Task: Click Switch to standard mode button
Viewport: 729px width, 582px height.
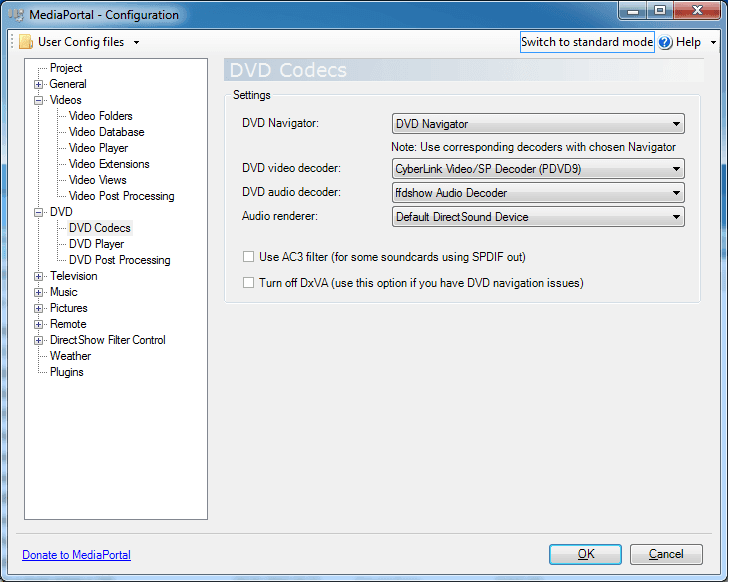Action: (587, 42)
